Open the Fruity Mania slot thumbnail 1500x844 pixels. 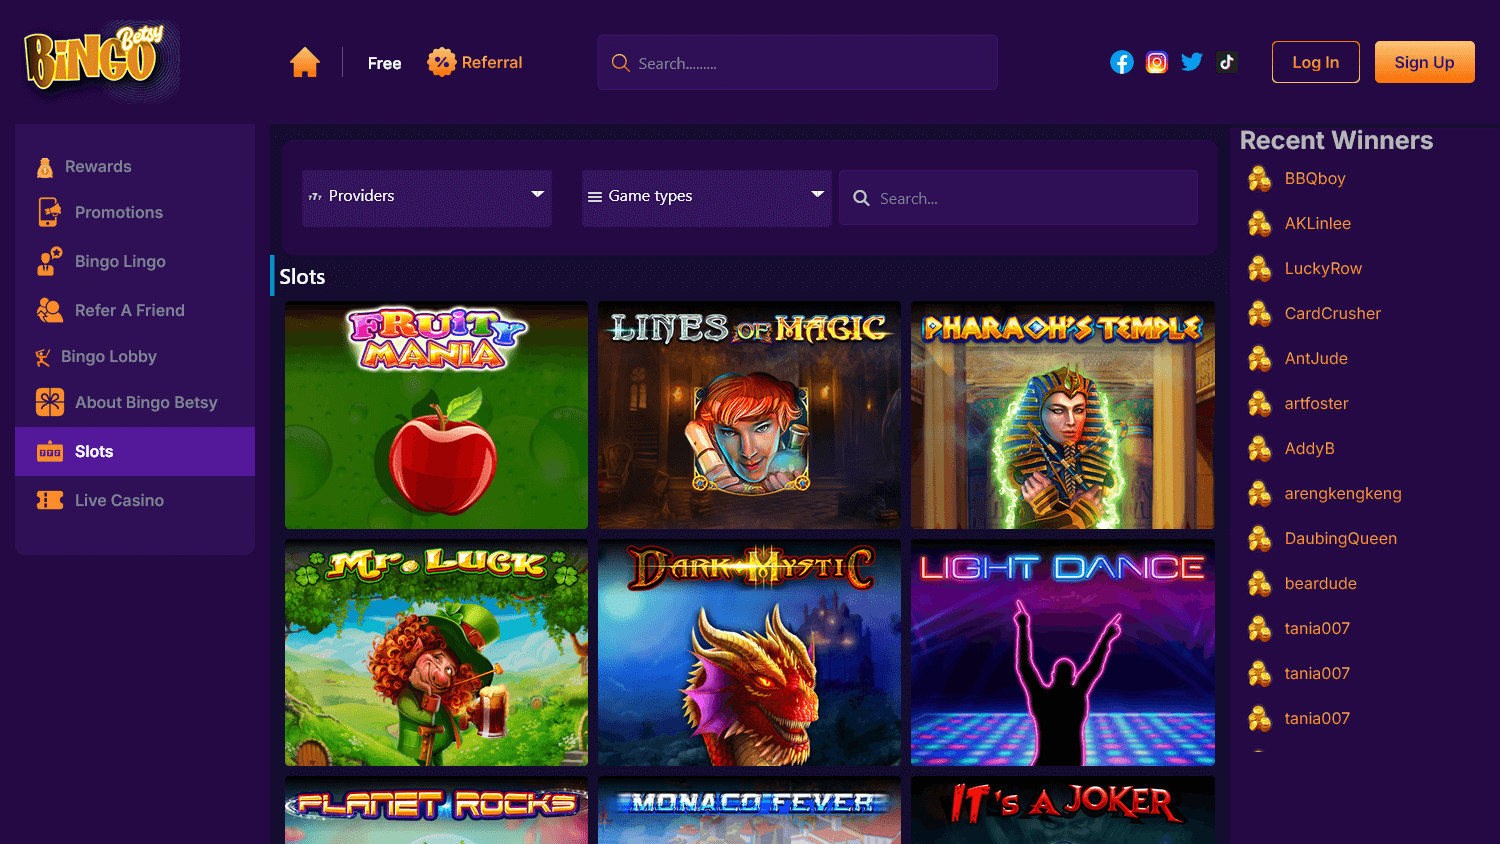pyautogui.click(x=436, y=415)
